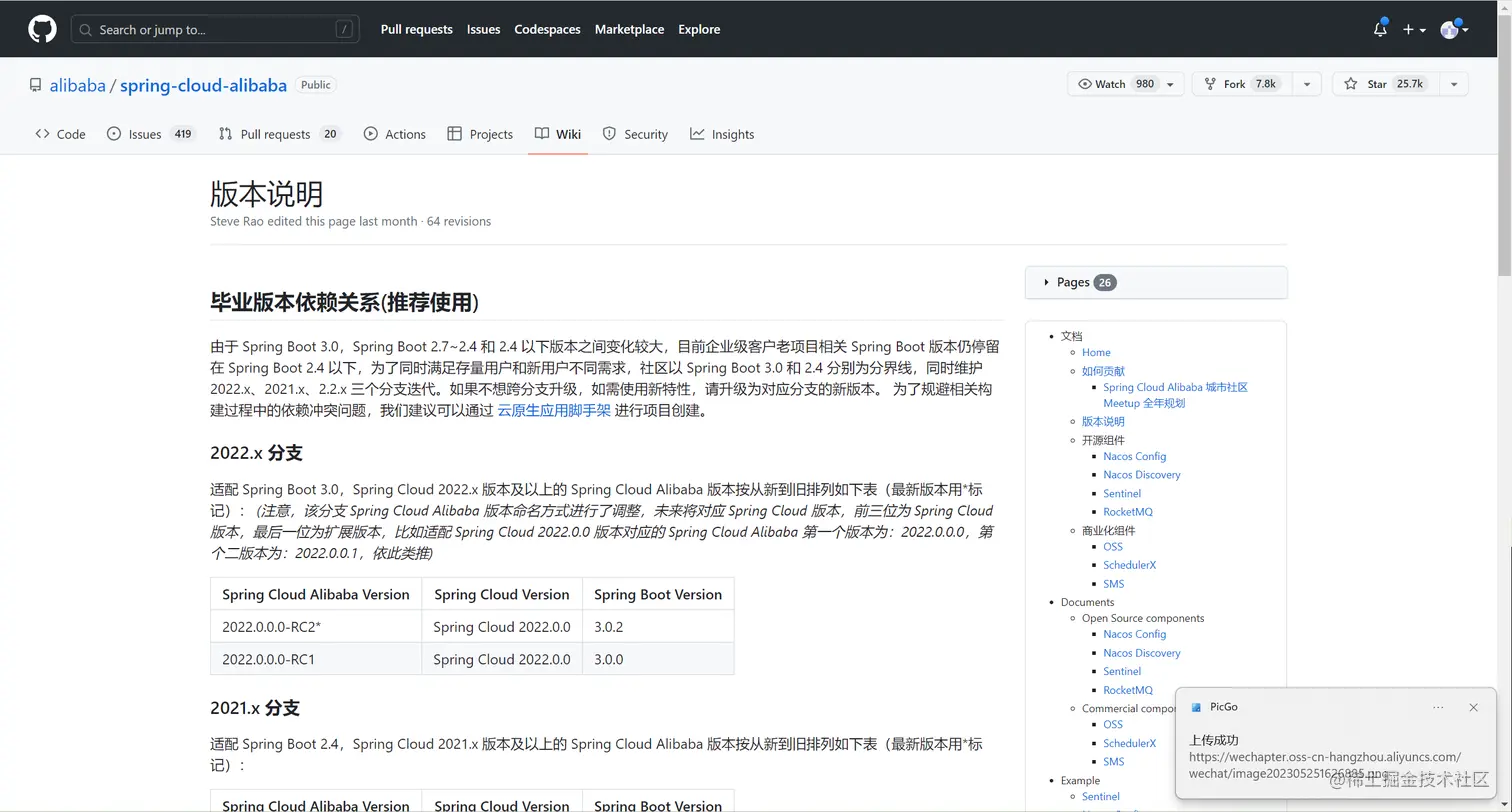The width and height of the screenshot is (1512, 812).
Task: Open Sentinel under 开源组件
Action: point(1122,493)
